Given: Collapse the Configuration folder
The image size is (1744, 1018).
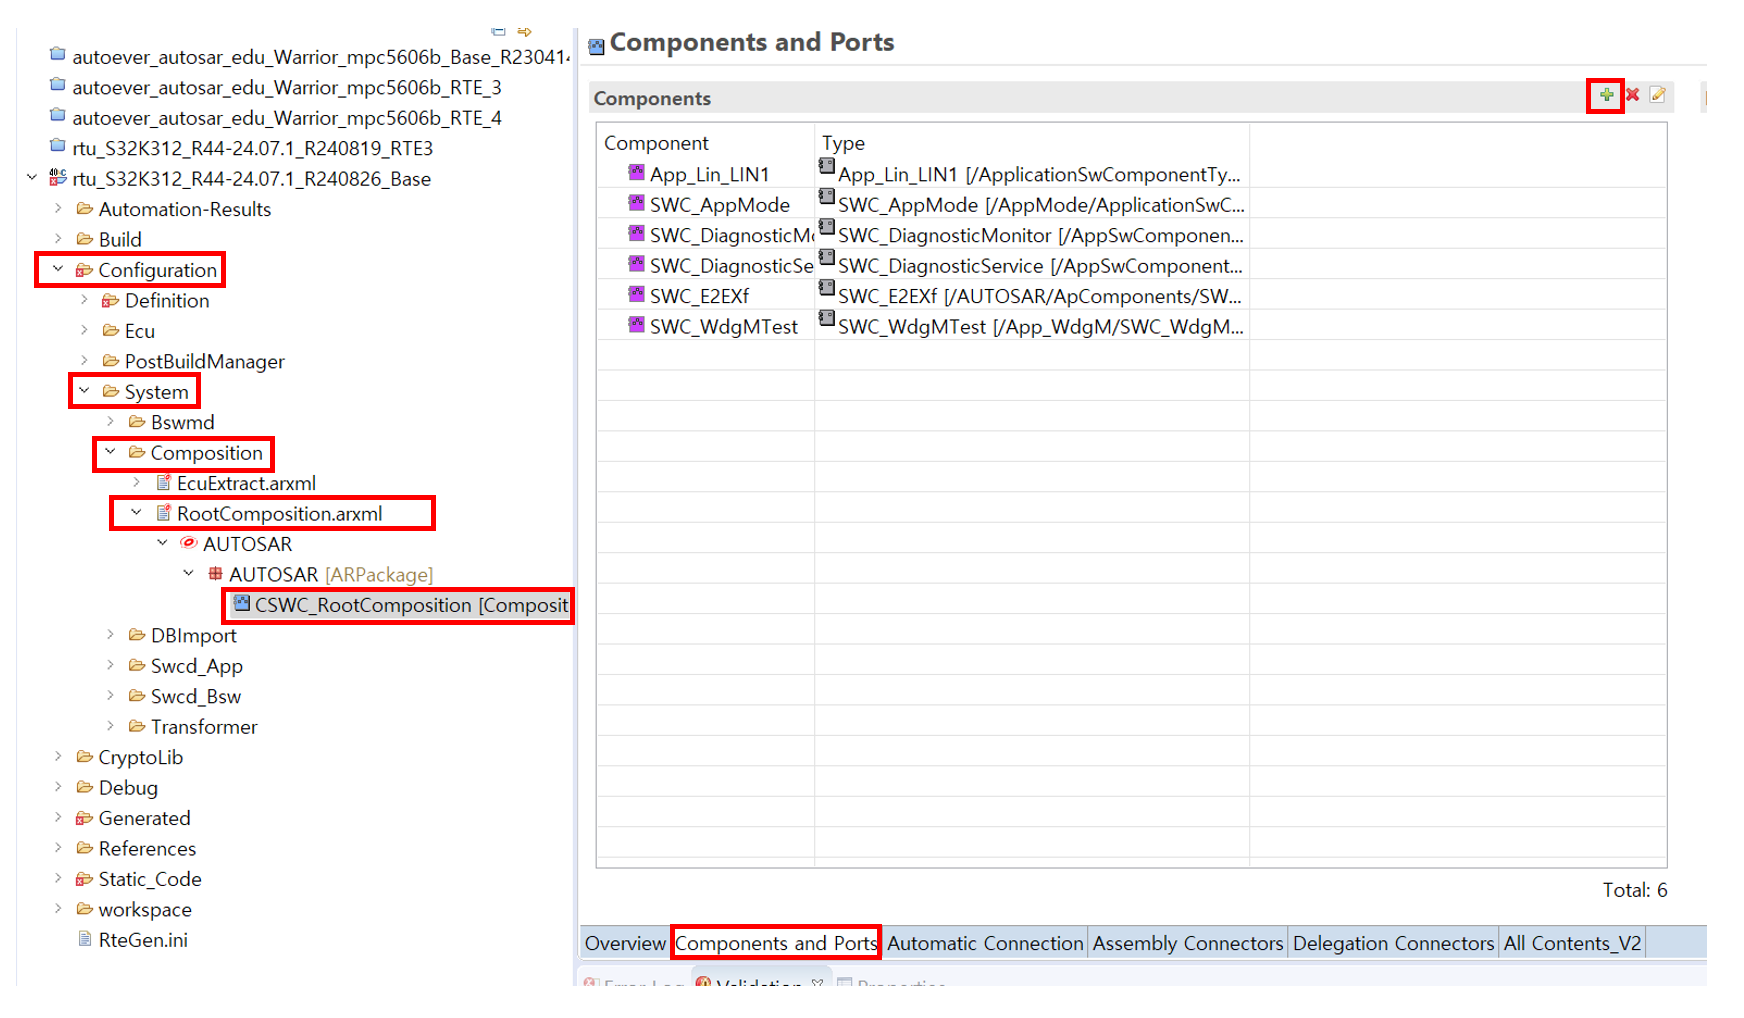Looking at the screenshot, I should tap(58, 269).
